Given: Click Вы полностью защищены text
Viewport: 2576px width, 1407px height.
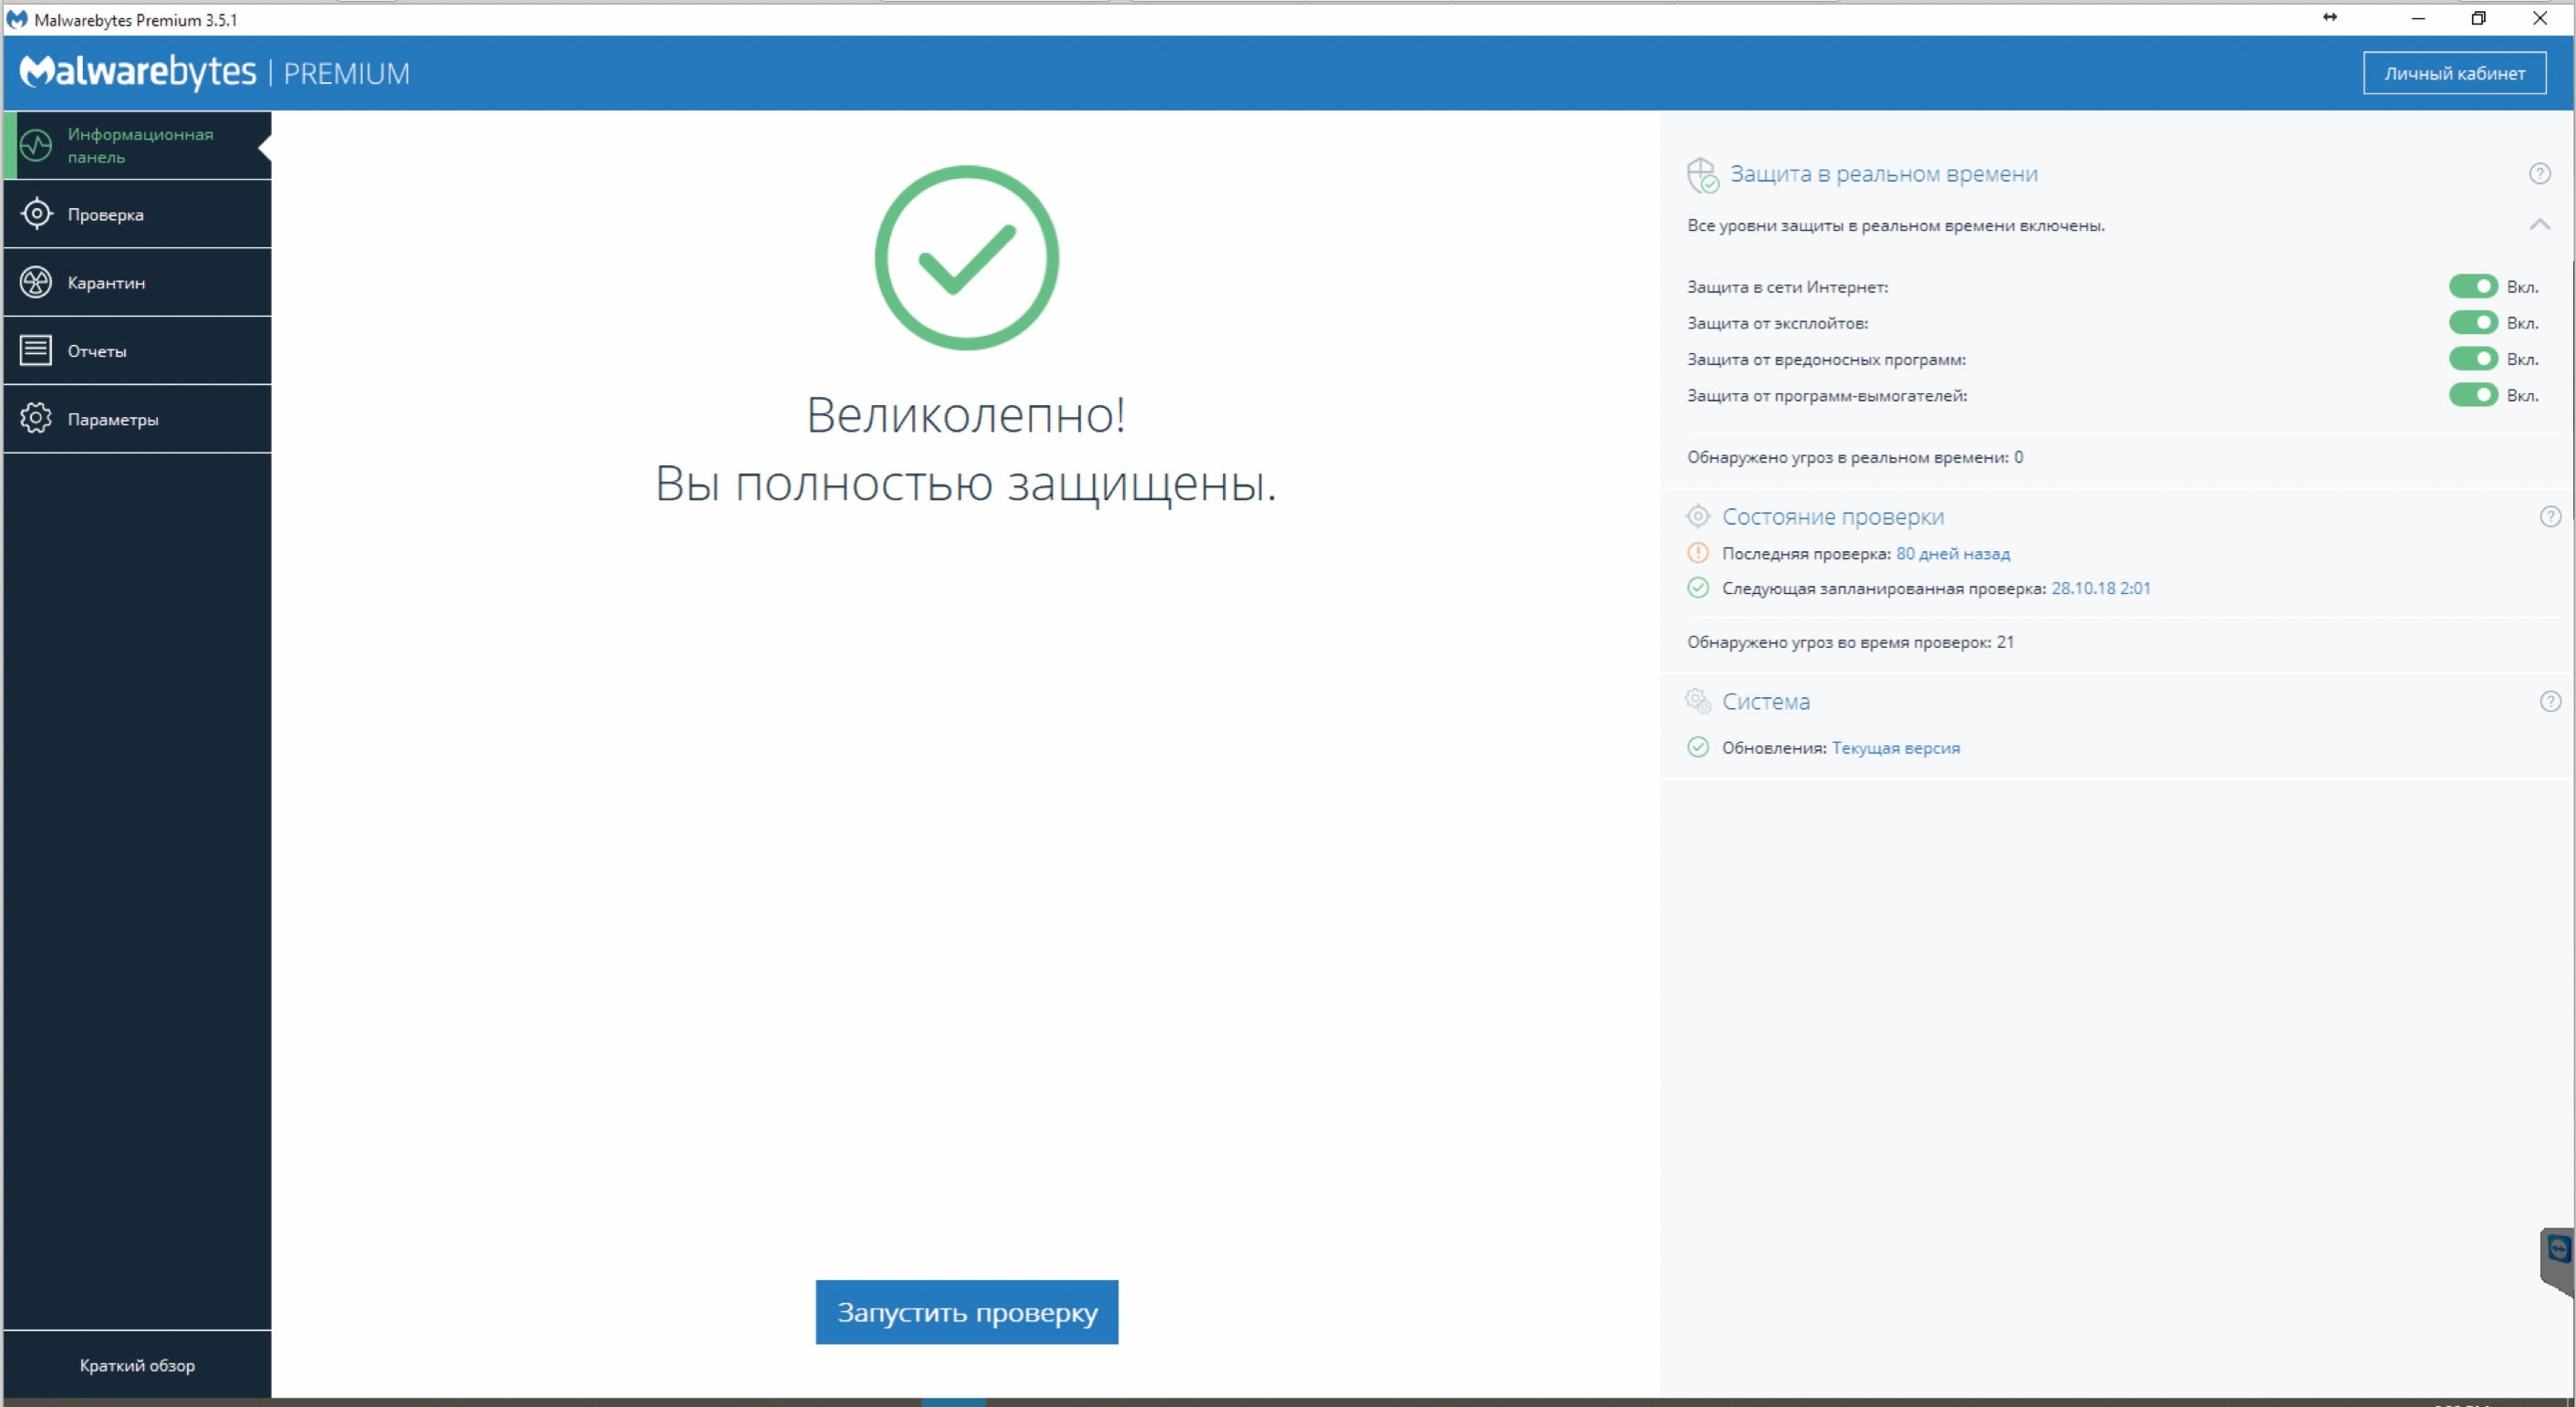Looking at the screenshot, I should click(965, 484).
